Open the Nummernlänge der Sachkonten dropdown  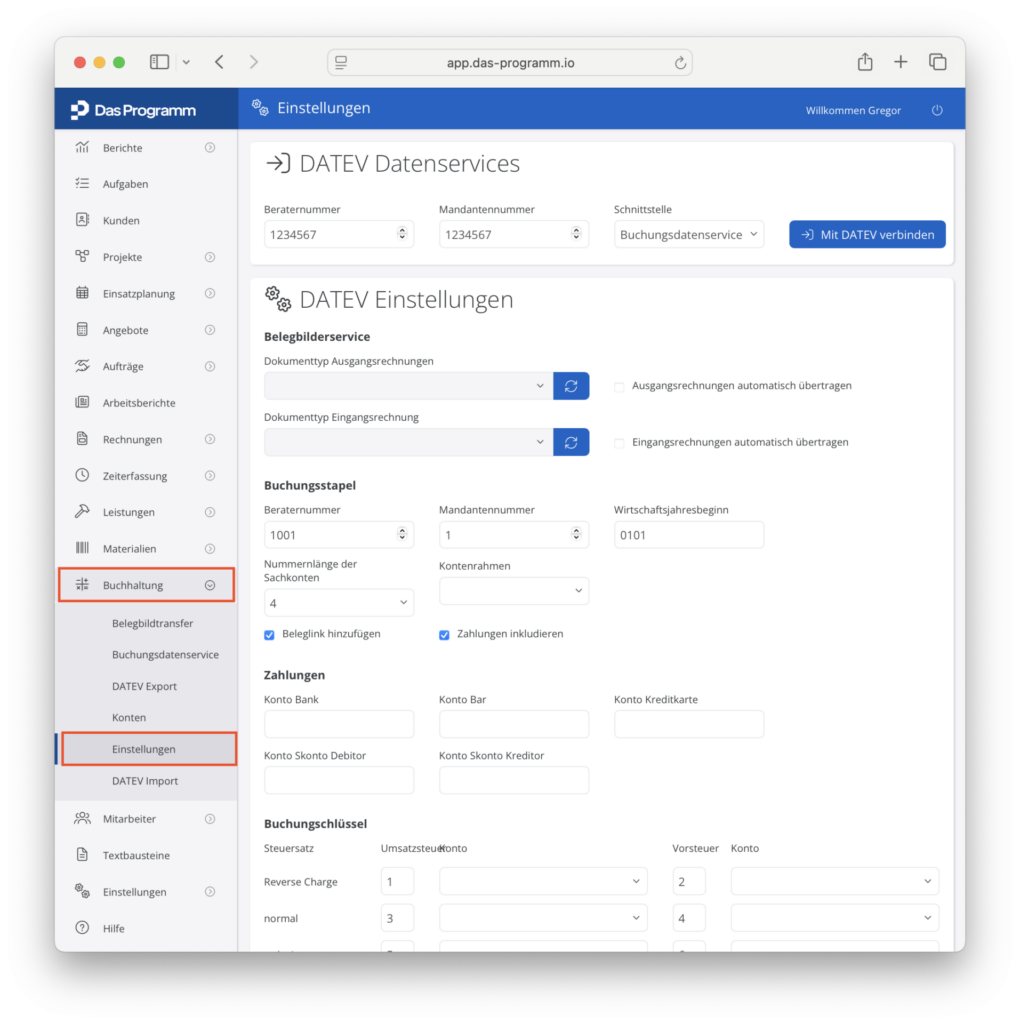339,602
